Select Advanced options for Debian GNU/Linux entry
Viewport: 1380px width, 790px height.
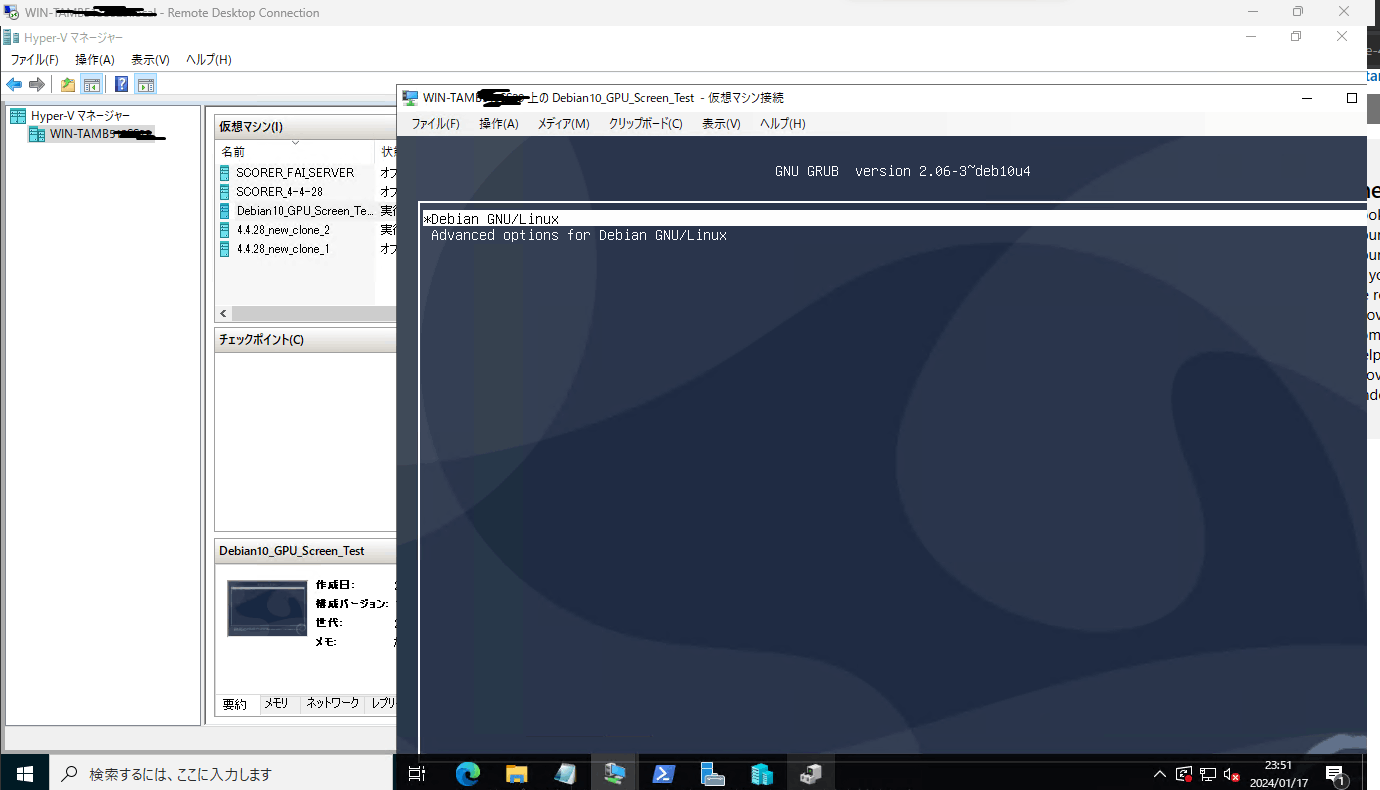tap(578, 236)
